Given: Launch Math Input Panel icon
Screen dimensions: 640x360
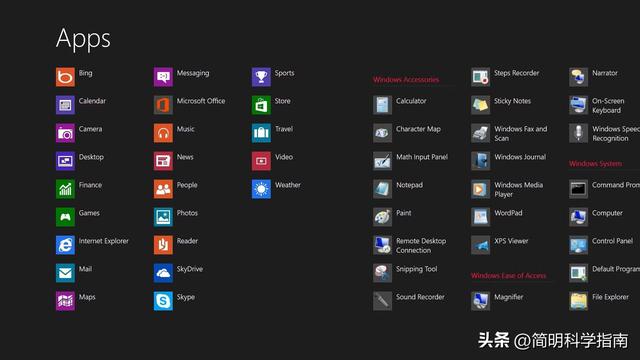Looking at the screenshot, I should (x=382, y=161).
